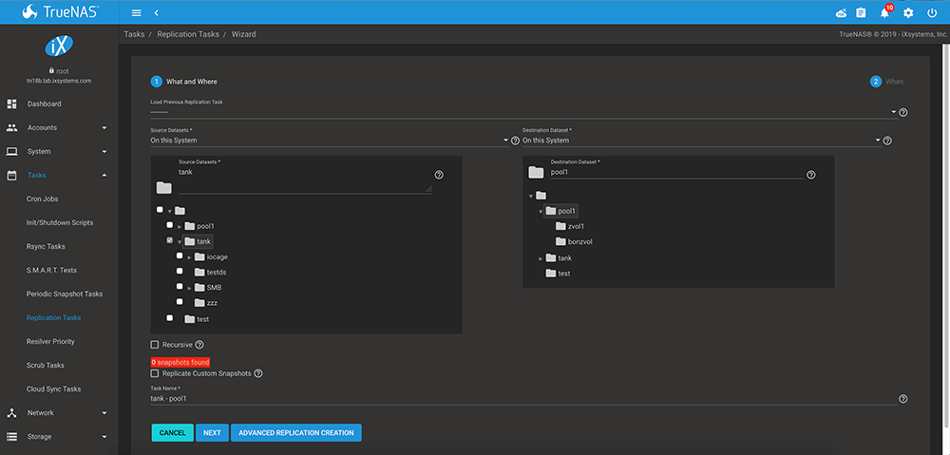The width and height of the screenshot is (950, 455).
Task: Click ADVANCED REPLICATION CREATION button
Action: click(296, 433)
